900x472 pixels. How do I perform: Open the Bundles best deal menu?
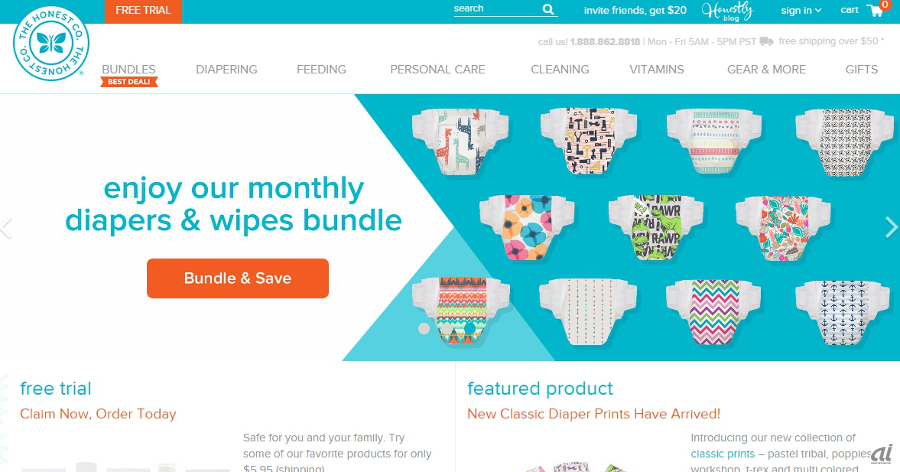[x=129, y=74]
